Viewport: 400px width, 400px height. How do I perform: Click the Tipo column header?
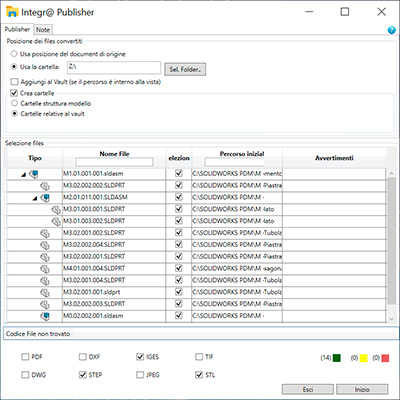tap(35, 158)
